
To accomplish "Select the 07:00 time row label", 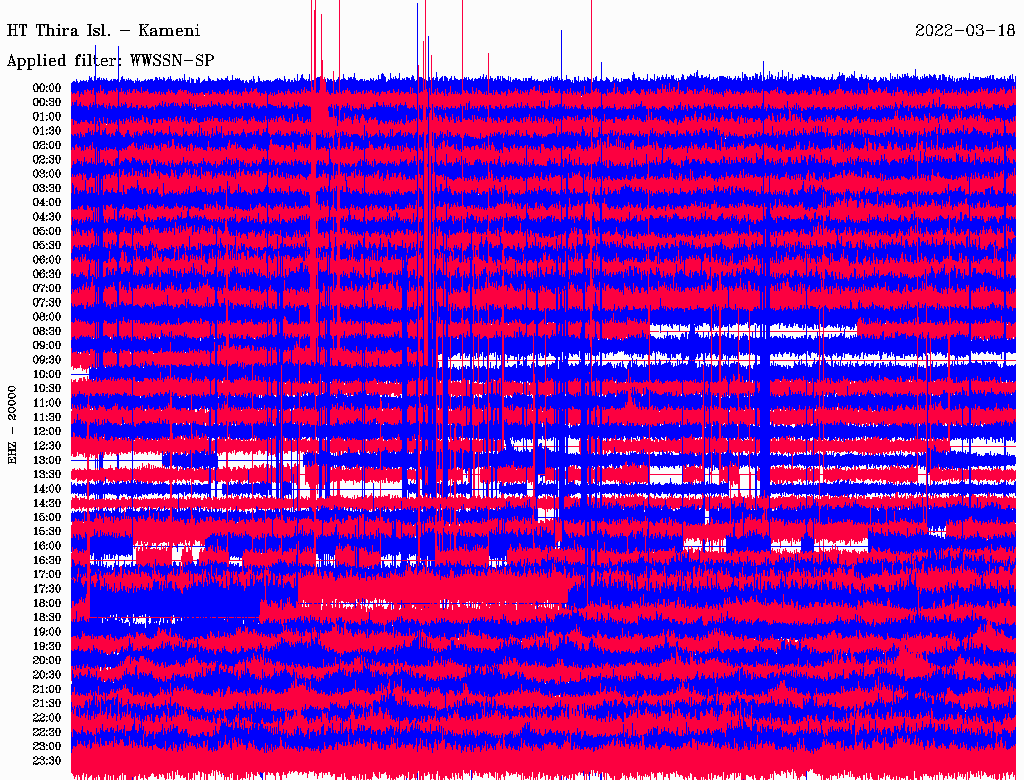I will 47,289.
